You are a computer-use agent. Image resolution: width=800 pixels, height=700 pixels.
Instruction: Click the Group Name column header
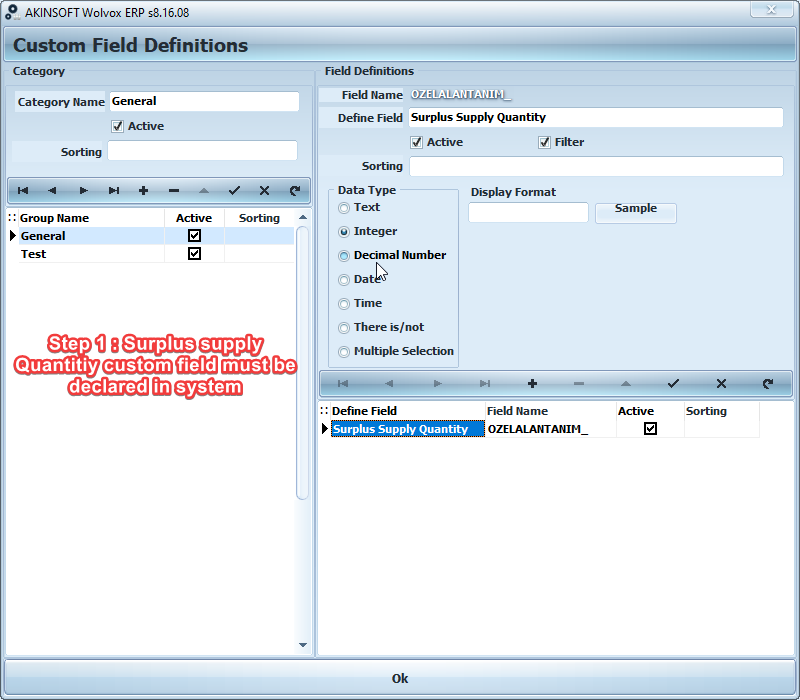(91, 218)
